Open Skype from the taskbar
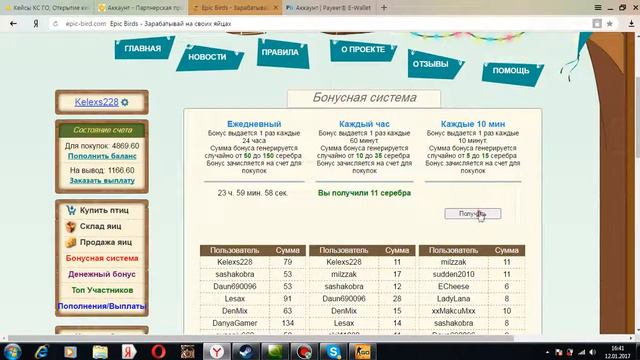The height and width of the screenshot is (360, 640). 333,352
